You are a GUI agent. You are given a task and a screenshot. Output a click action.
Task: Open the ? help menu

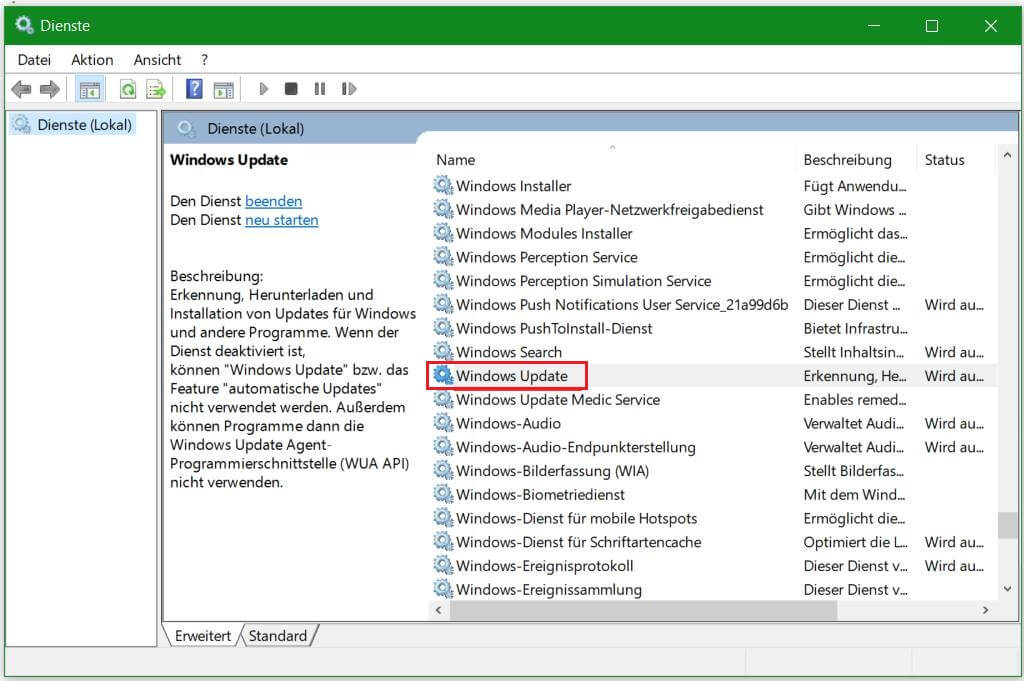pyautogui.click(x=204, y=60)
